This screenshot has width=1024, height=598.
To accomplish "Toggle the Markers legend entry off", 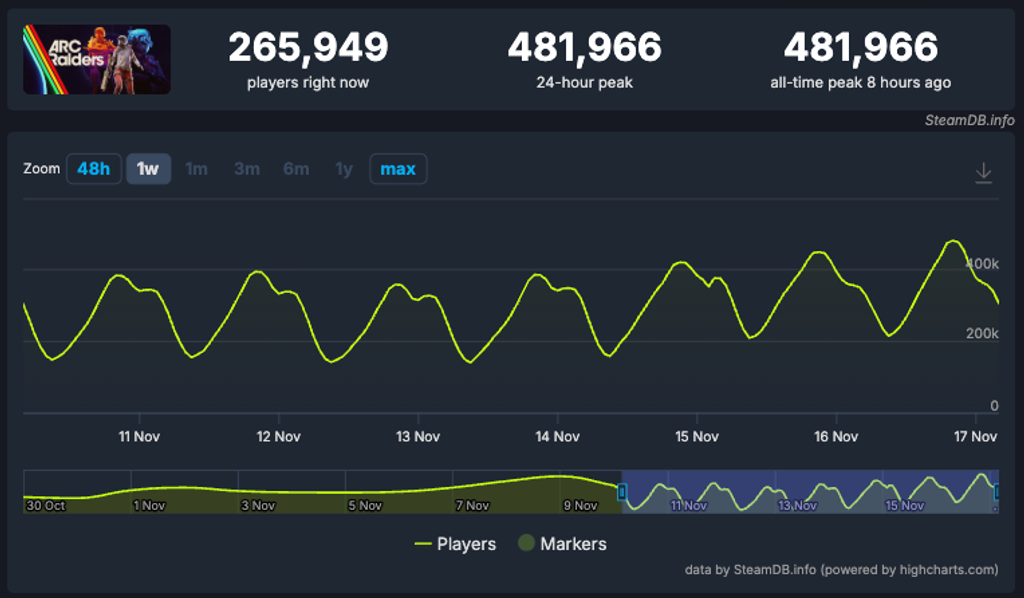I will pos(561,544).
